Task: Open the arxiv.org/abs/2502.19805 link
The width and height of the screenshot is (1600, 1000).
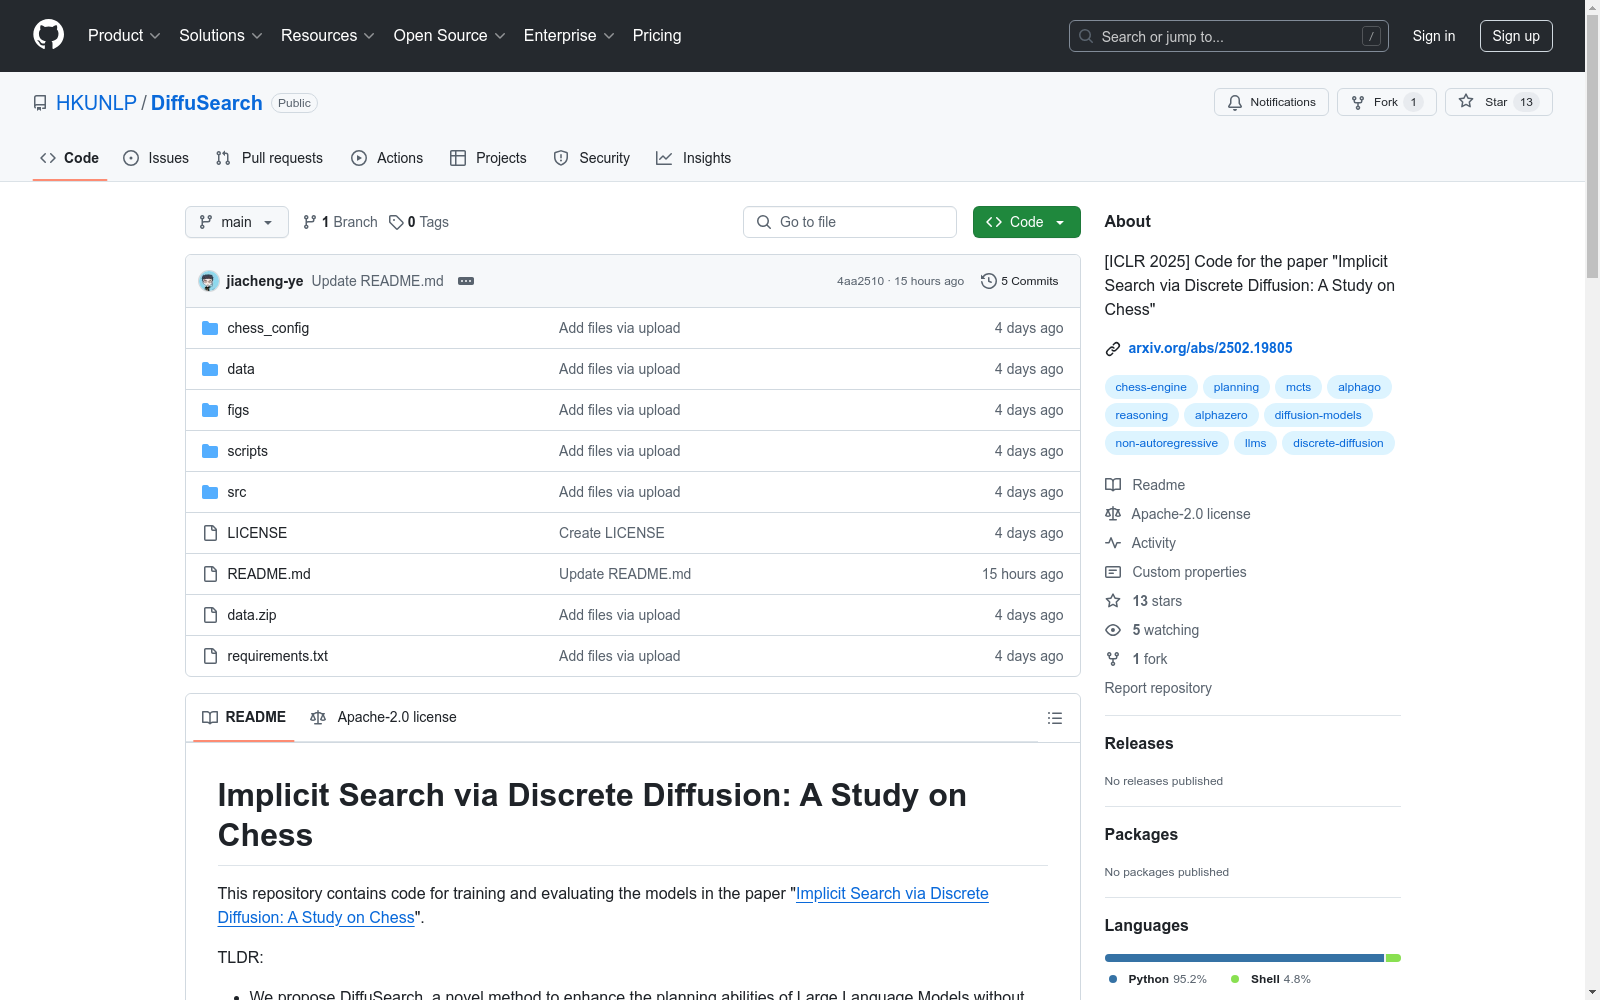Action: pos(1210,348)
